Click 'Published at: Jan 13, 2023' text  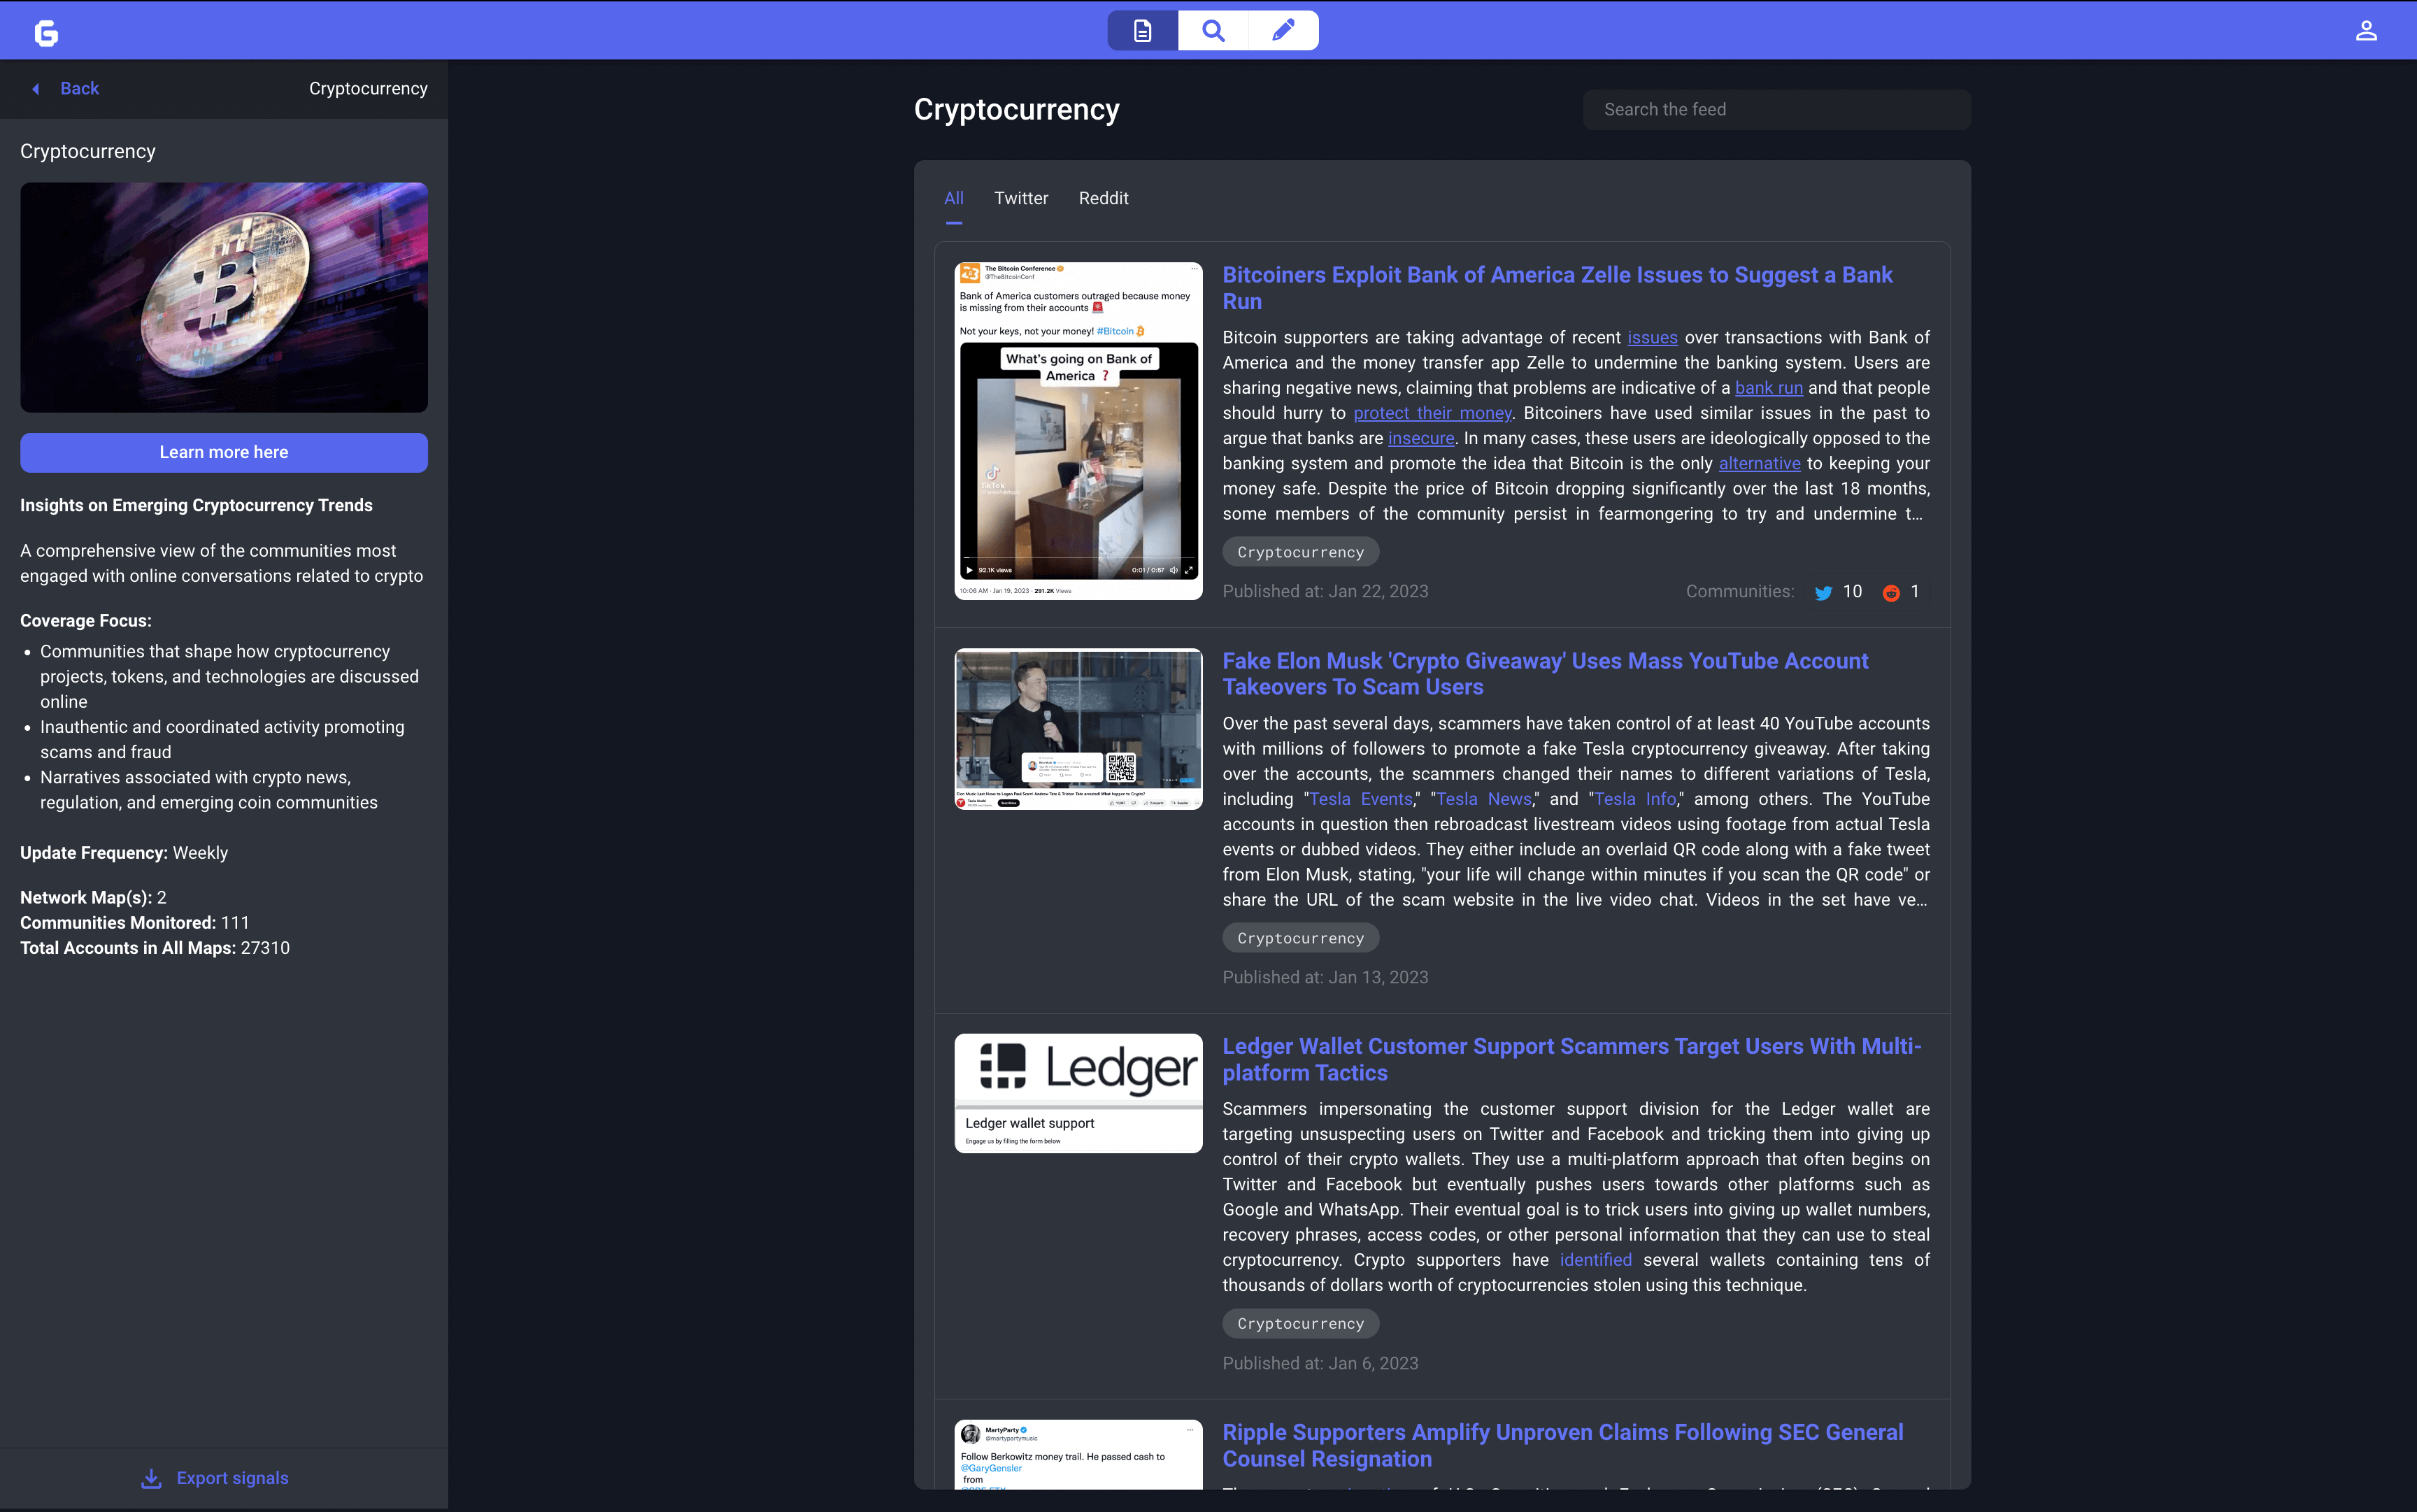point(1325,977)
